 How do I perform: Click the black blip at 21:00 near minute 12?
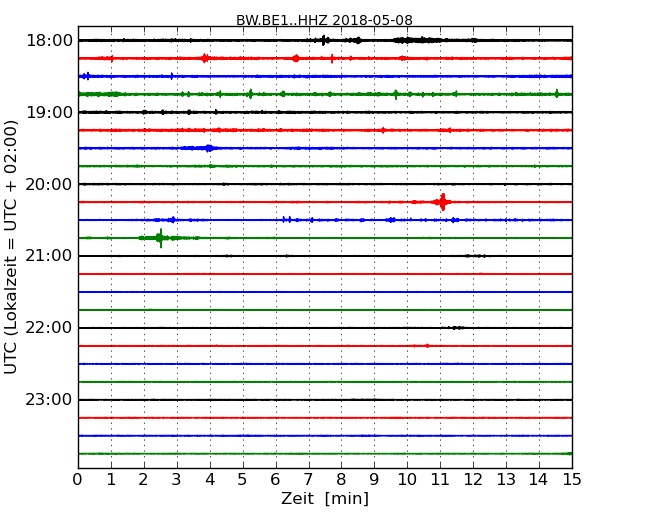click(x=475, y=256)
